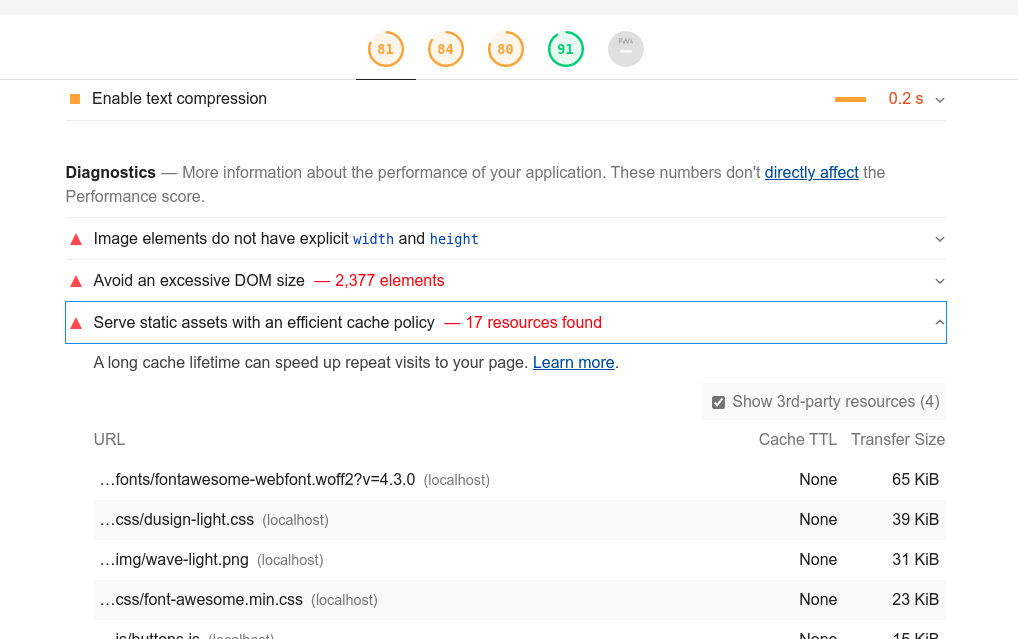Click orange square beside Enable text compression
Image resolution: width=1018 pixels, height=639 pixels.
tap(75, 99)
